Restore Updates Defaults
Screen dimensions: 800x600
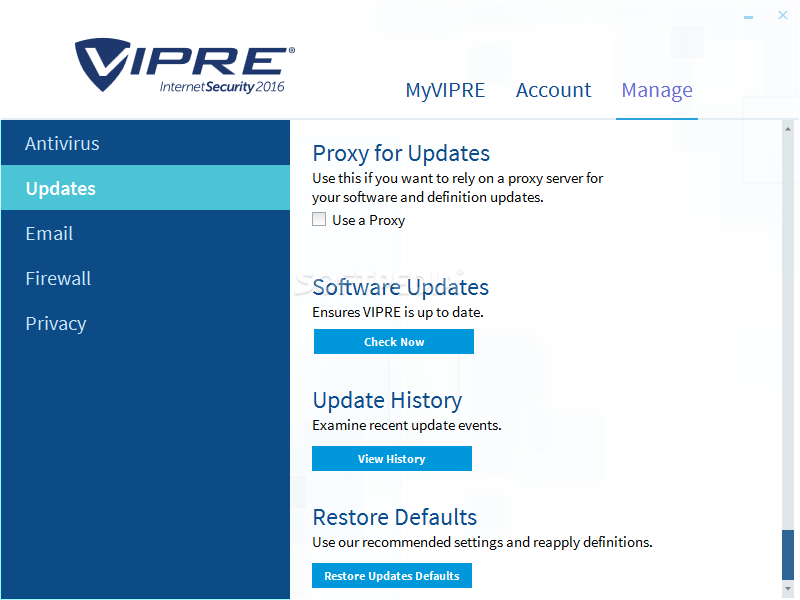[x=391, y=576]
